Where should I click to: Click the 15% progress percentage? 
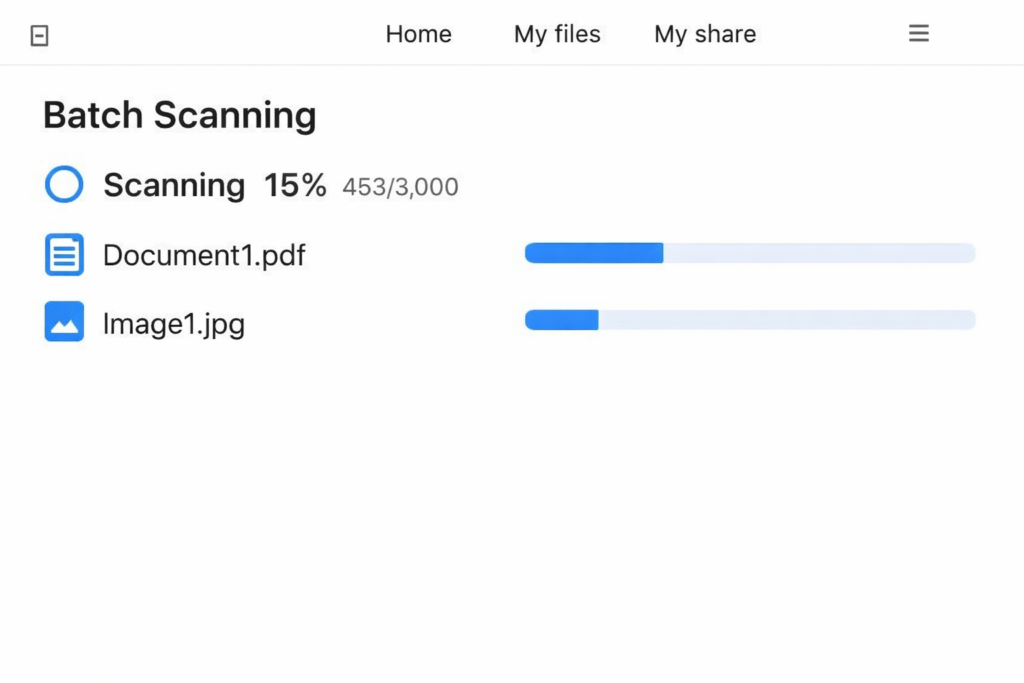pos(295,185)
